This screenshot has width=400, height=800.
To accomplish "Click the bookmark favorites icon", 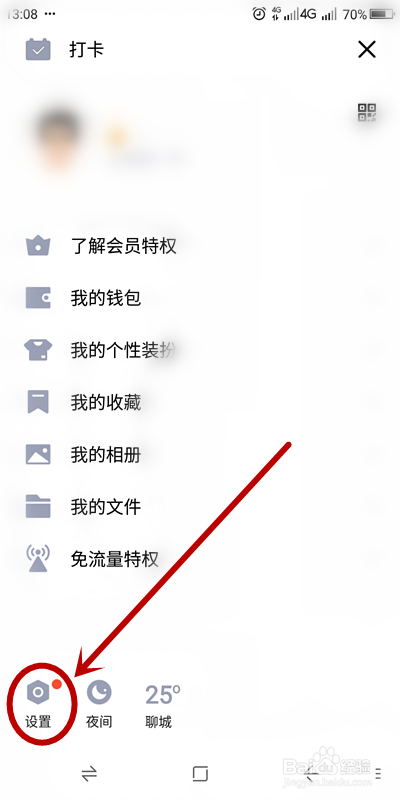I will tap(38, 402).
